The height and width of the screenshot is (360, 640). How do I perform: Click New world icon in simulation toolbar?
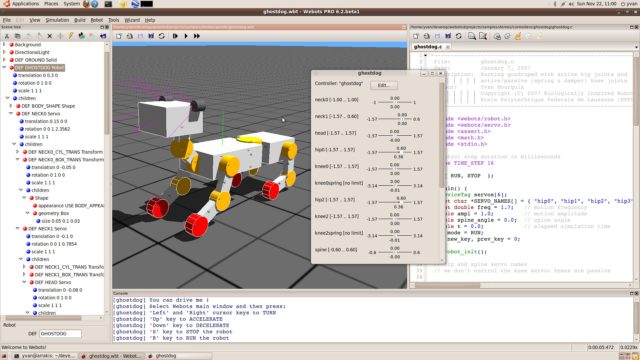click(x=119, y=36)
